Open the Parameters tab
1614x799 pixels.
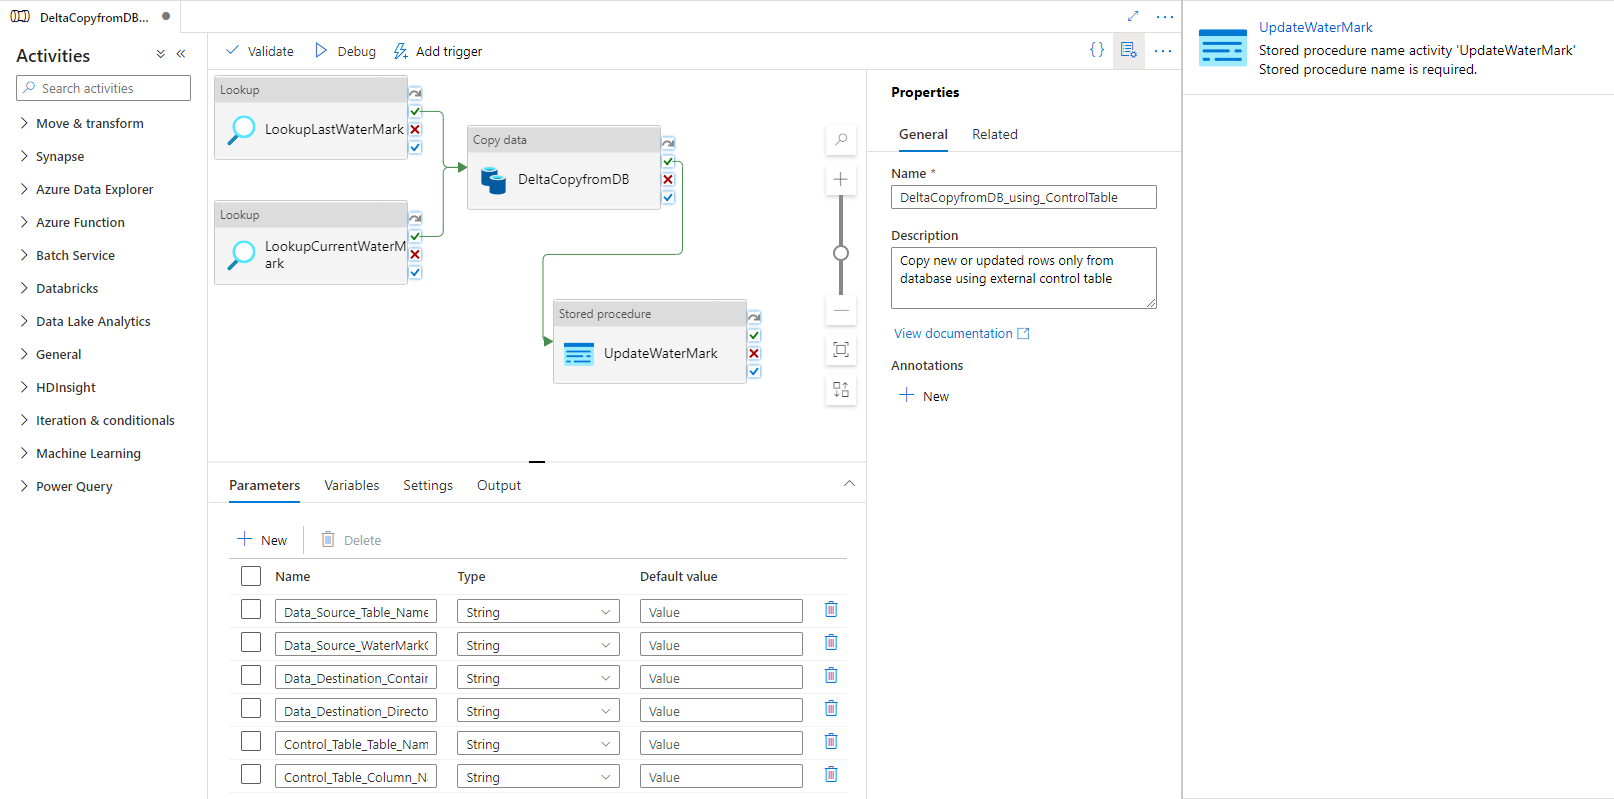coord(264,485)
